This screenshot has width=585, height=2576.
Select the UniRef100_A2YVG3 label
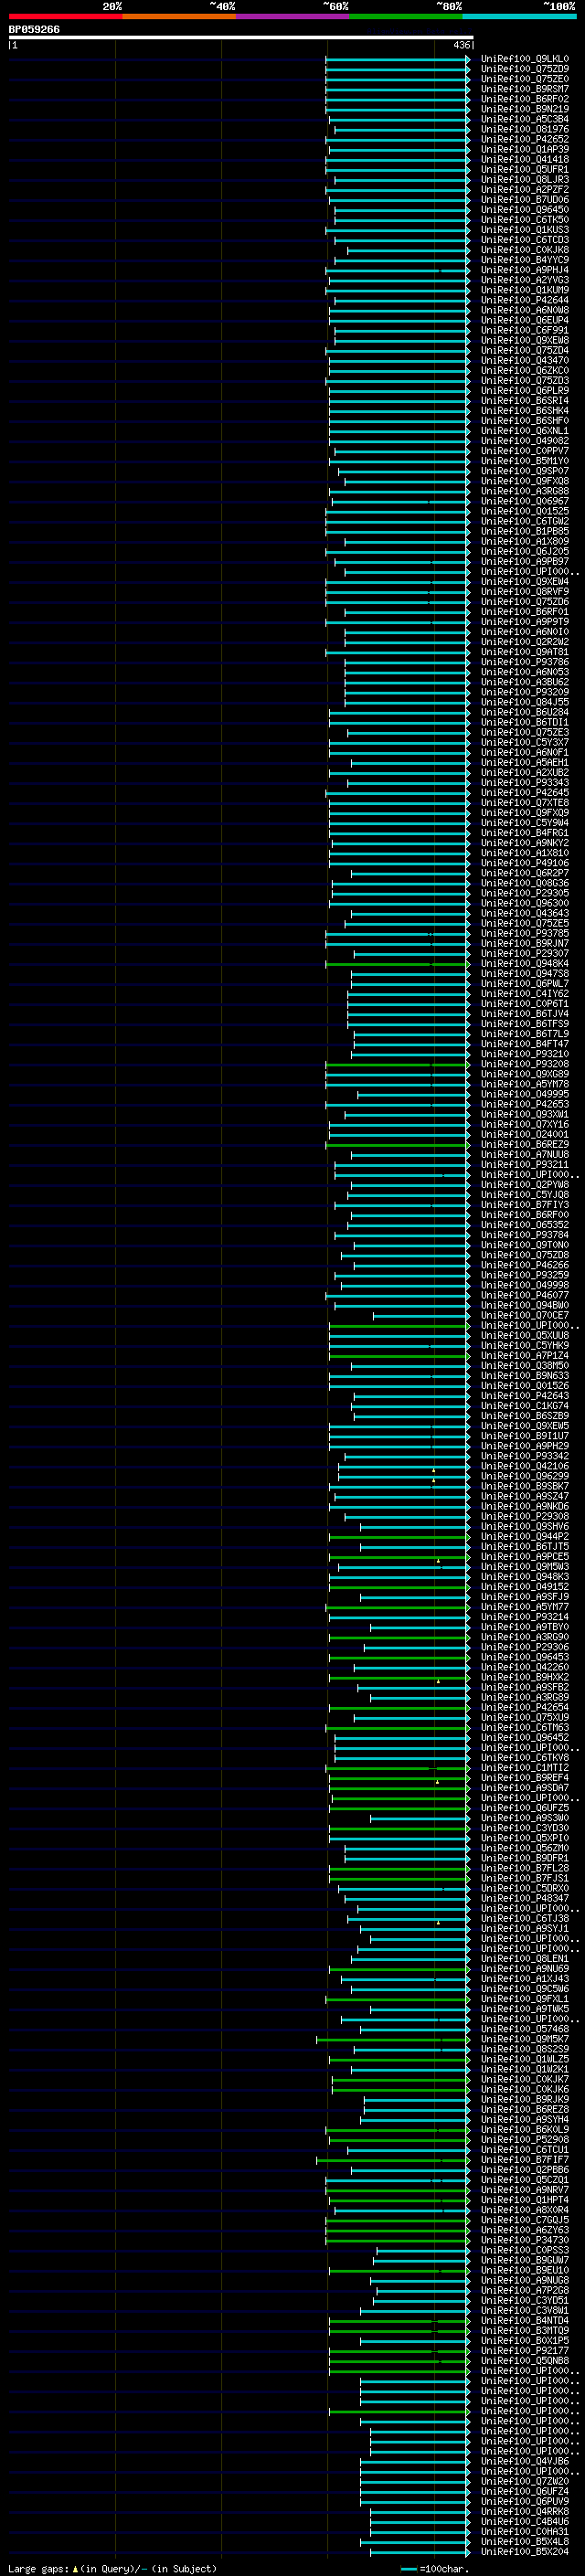pos(525,280)
